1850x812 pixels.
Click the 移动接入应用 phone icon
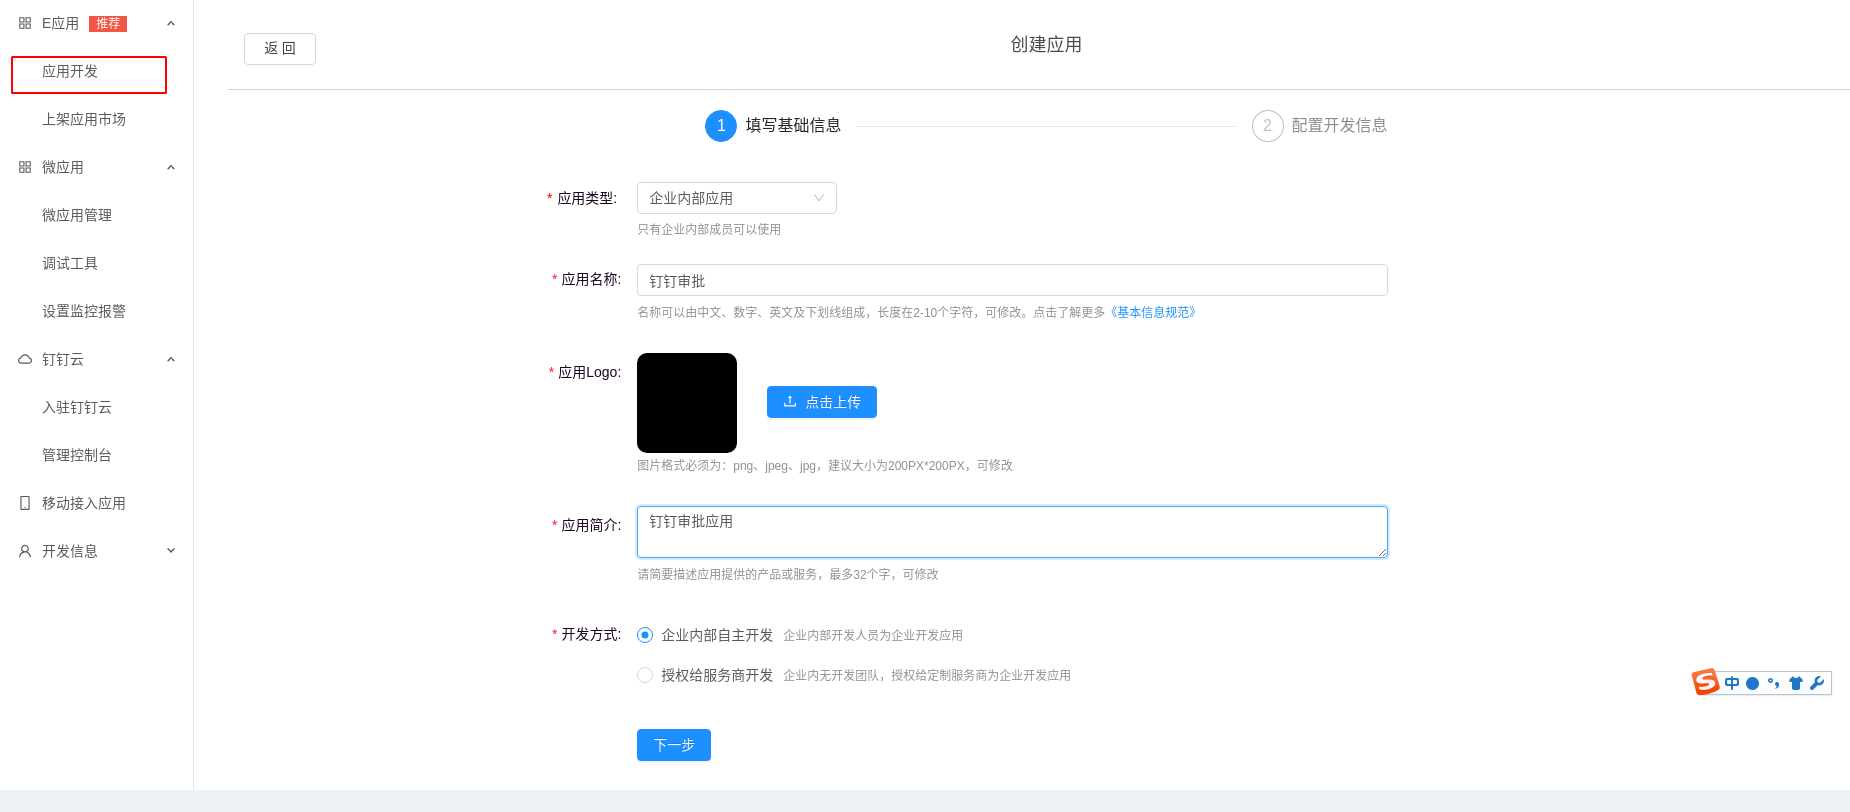25,503
